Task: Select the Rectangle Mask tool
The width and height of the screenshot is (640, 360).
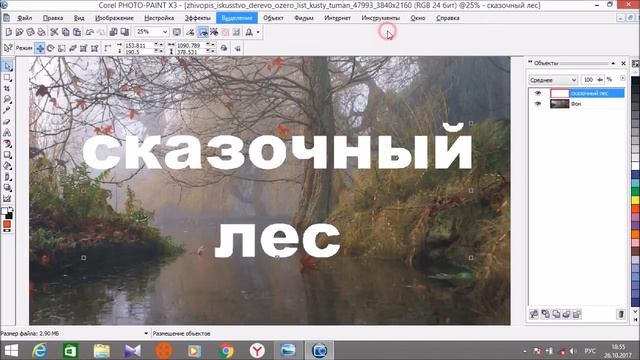Action: 7,77
